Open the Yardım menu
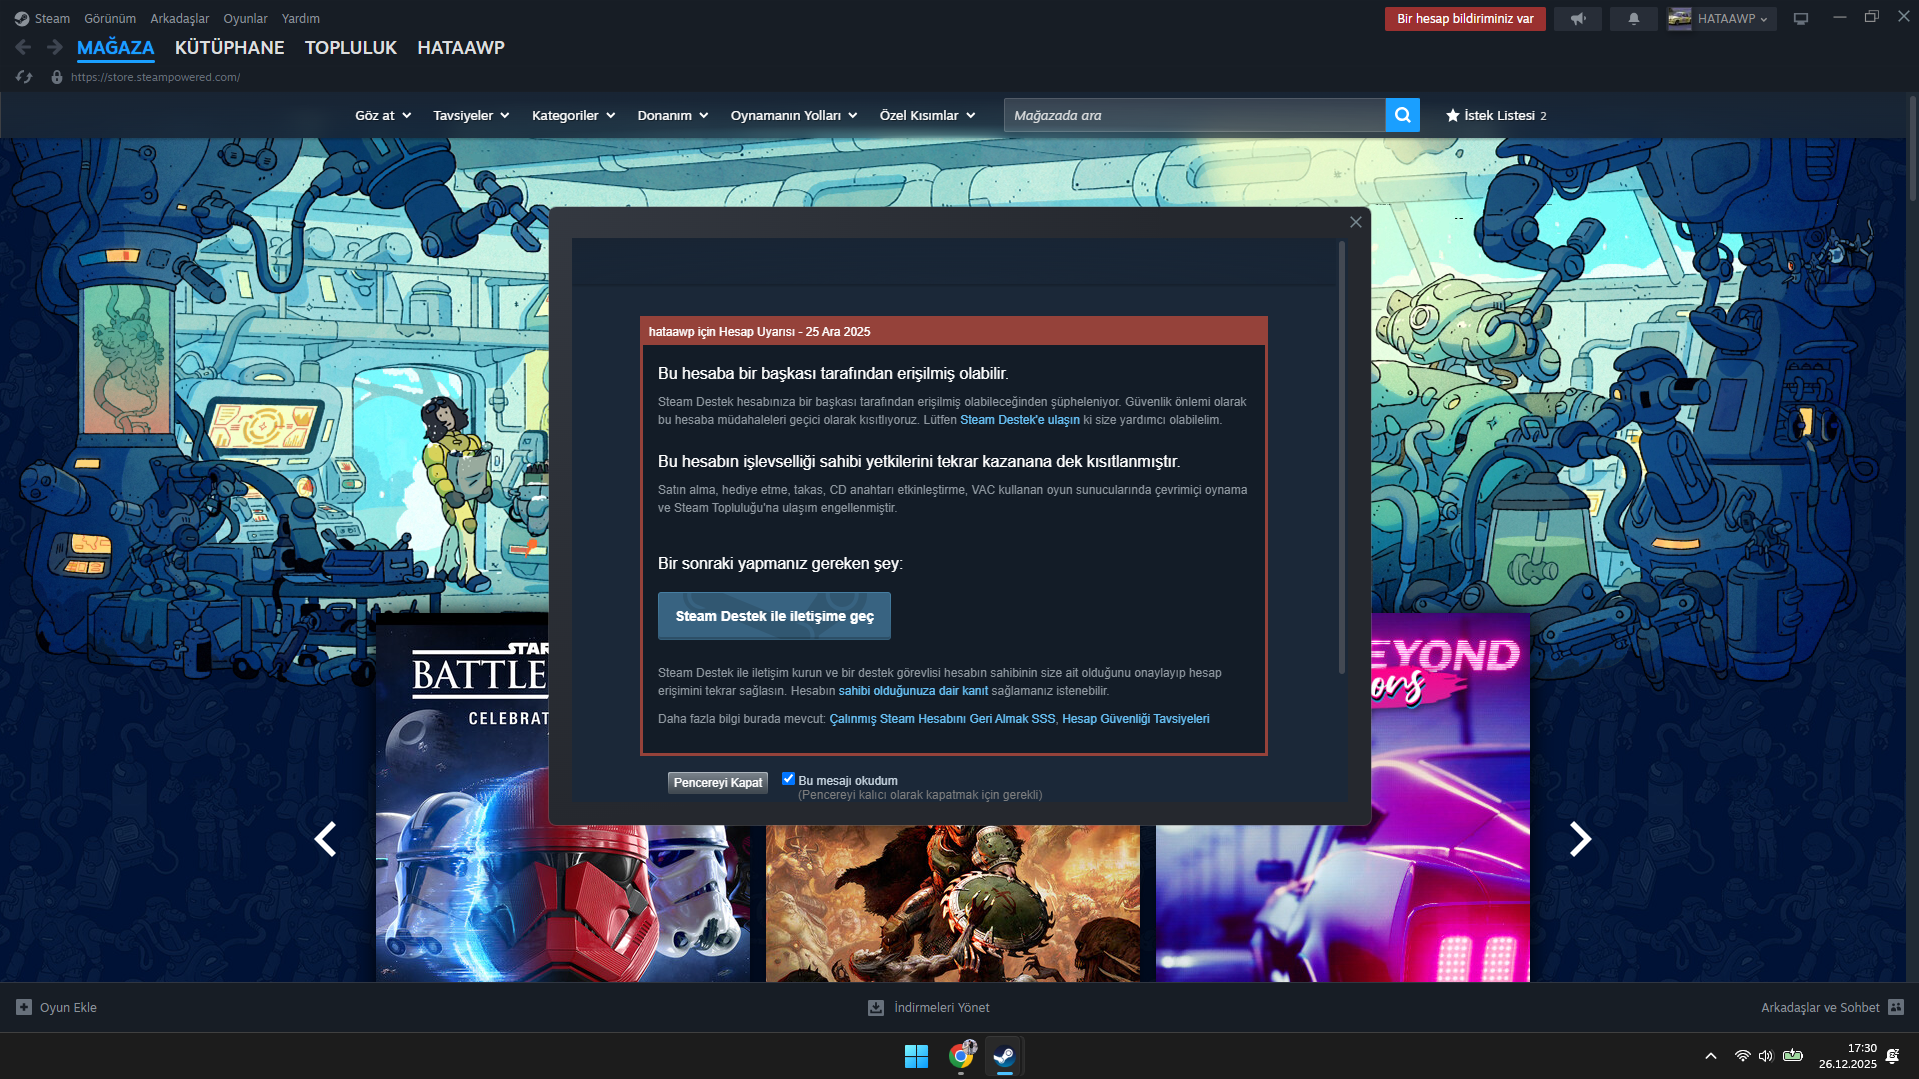The image size is (1919, 1079). [301, 18]
